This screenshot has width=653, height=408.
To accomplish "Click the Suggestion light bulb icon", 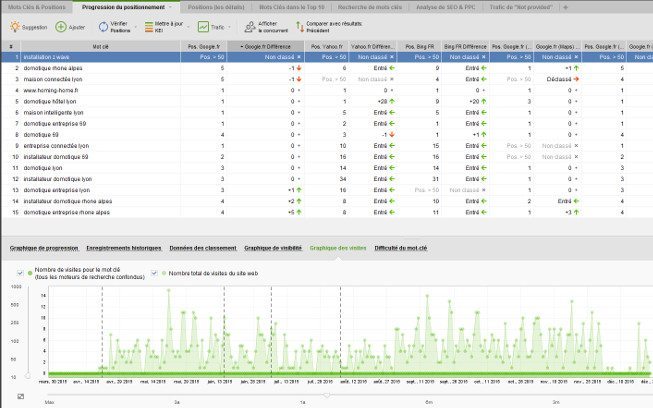I will [x=15, y=27].
